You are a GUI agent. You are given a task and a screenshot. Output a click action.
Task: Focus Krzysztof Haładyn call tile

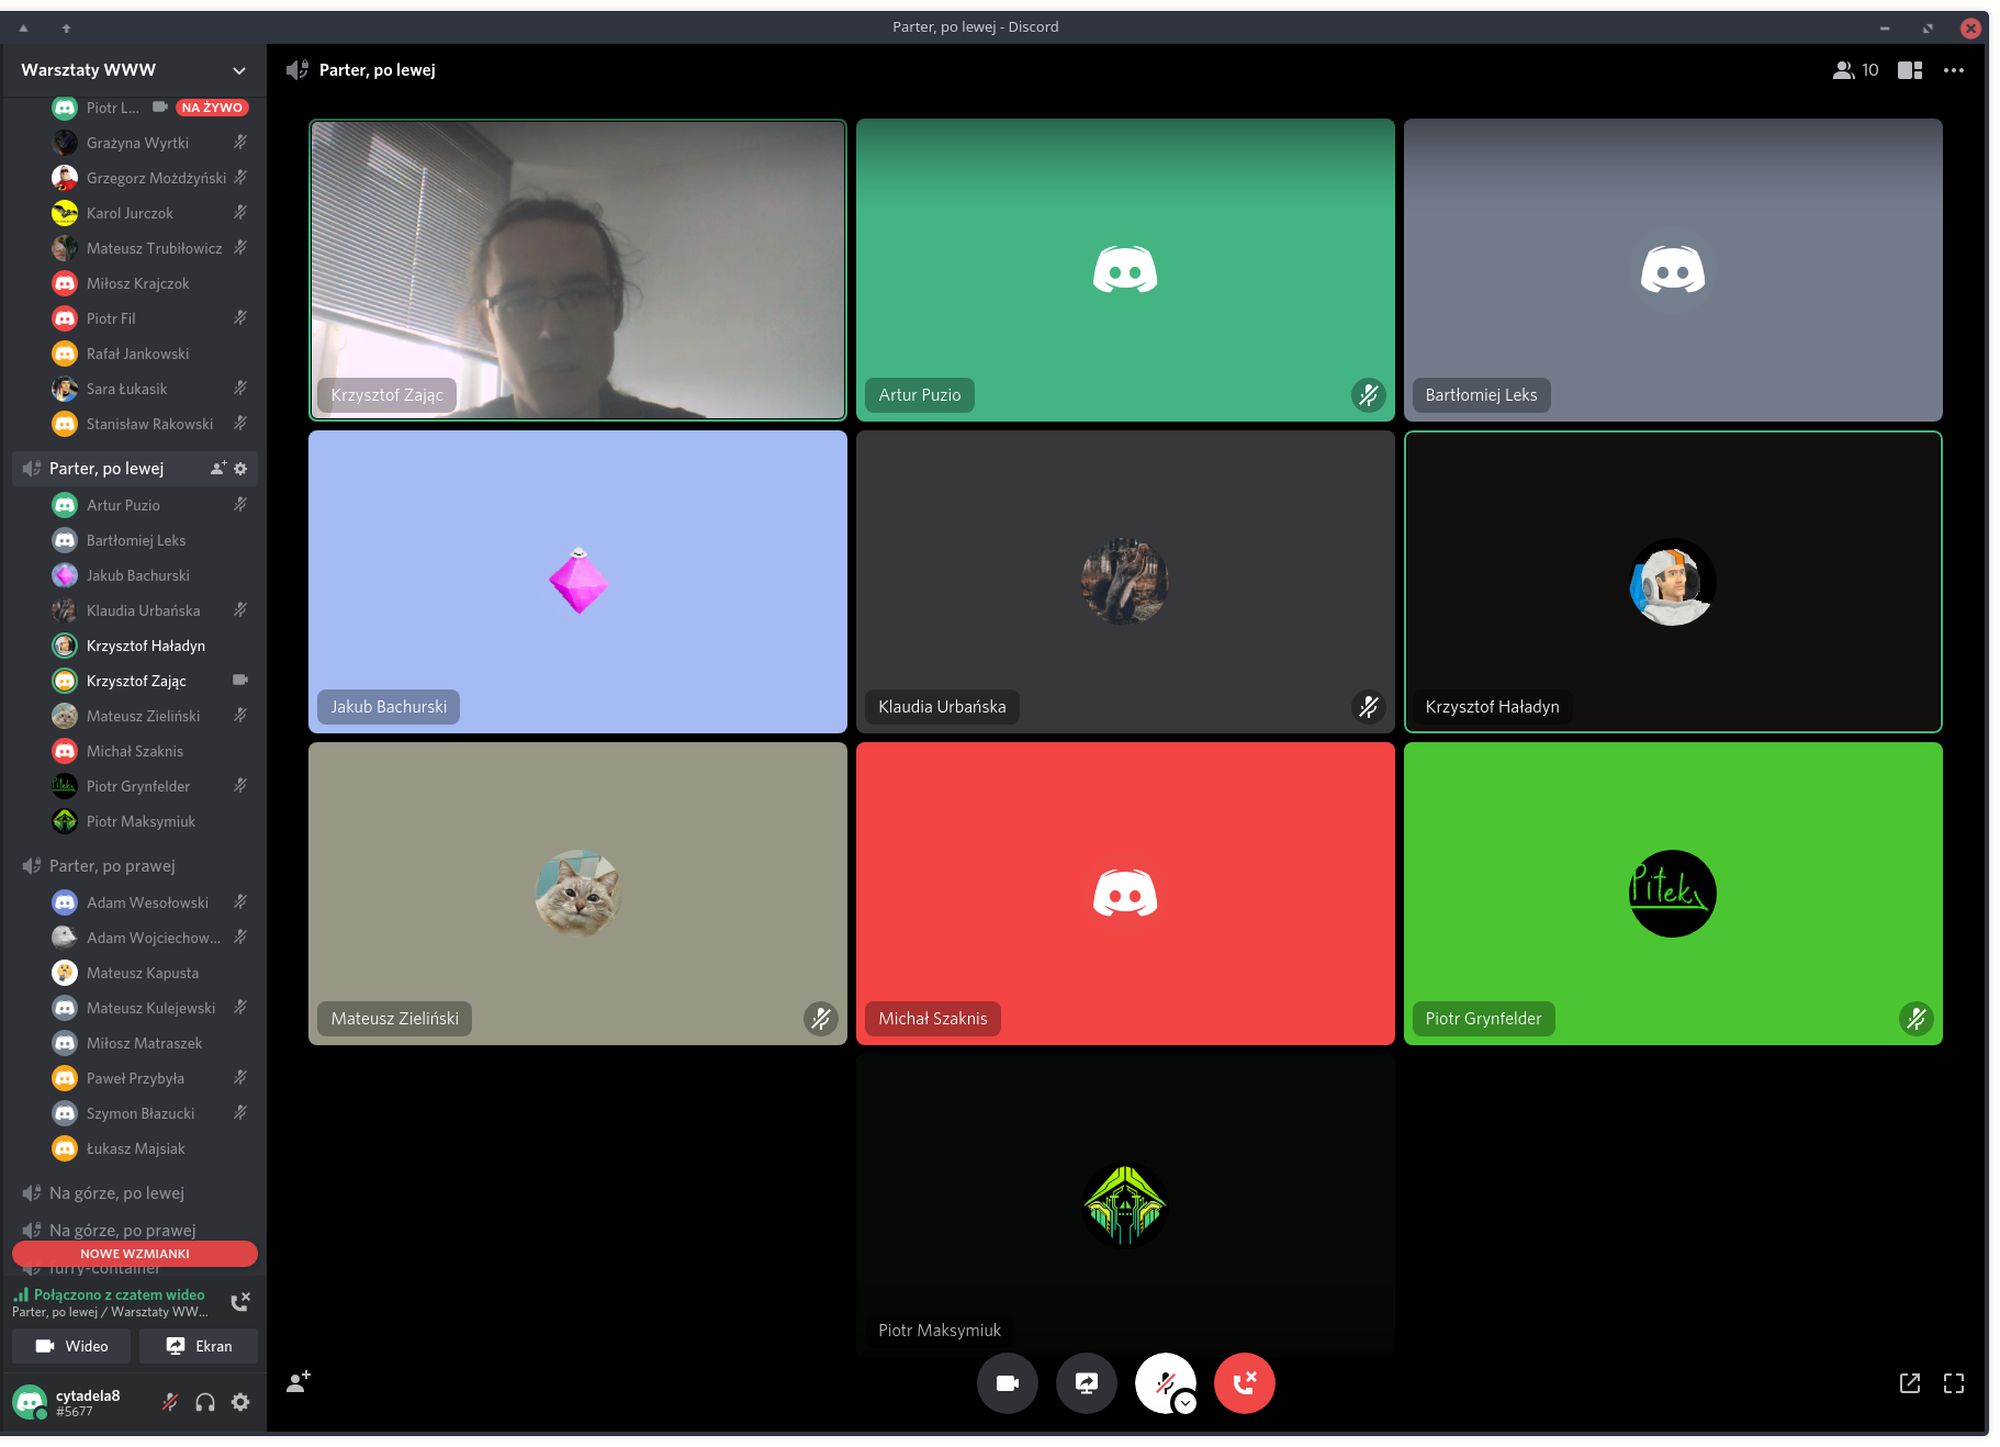[1673, 582]
